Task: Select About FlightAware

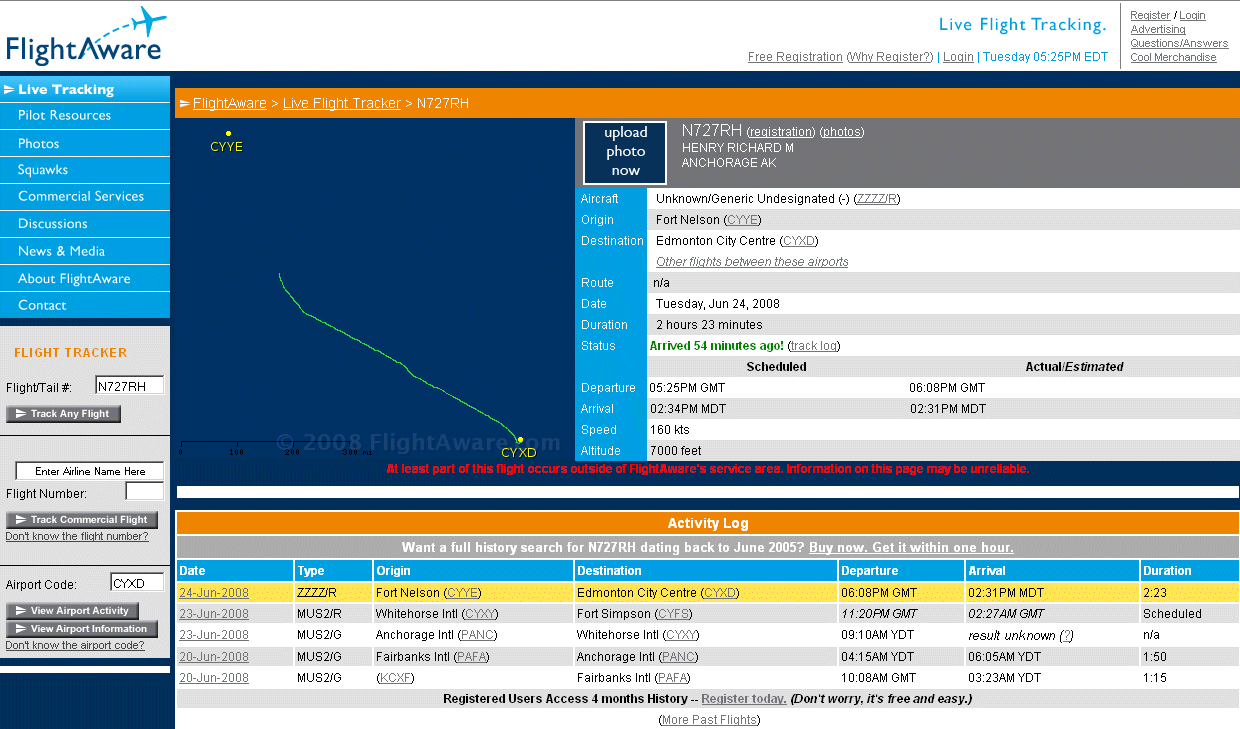Action: click(85, 278)
